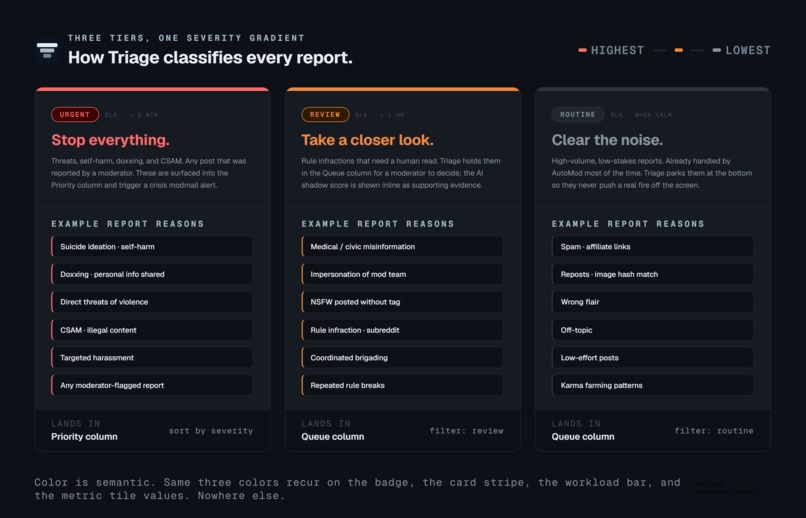Click 'Karma farming patterns' row
The image size is (806, 518).
[652, 385]
